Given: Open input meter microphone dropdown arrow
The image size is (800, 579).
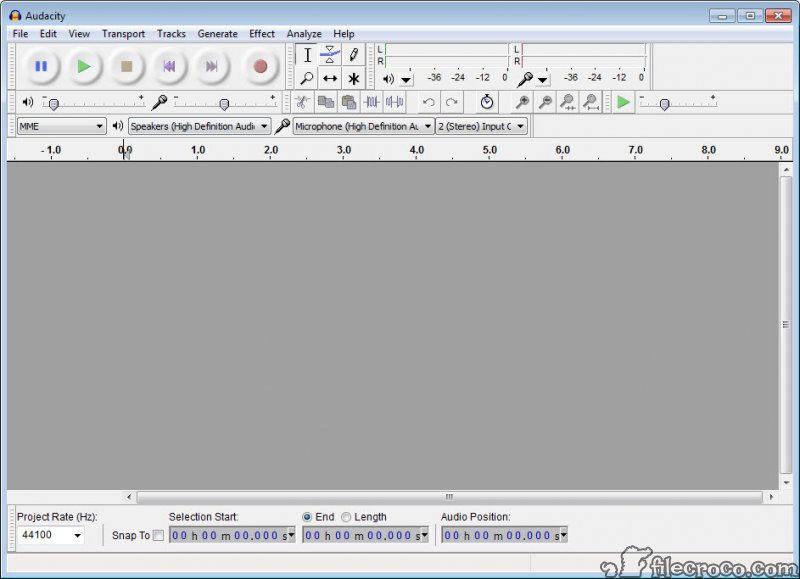Looking at the screenshot, I should click(x=542, y=80).
